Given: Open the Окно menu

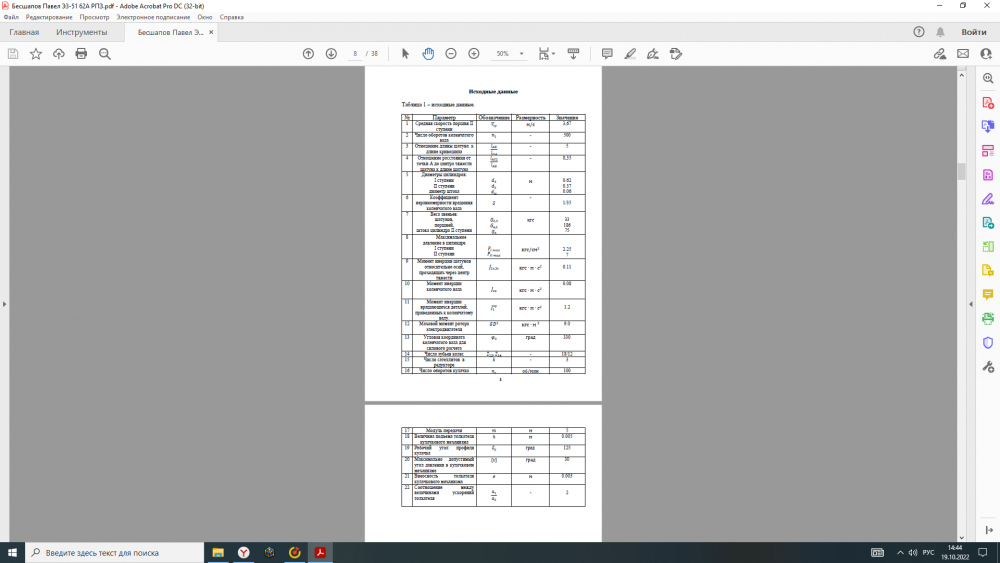Looking at the screenshot, I should click(x=205, y=17).
